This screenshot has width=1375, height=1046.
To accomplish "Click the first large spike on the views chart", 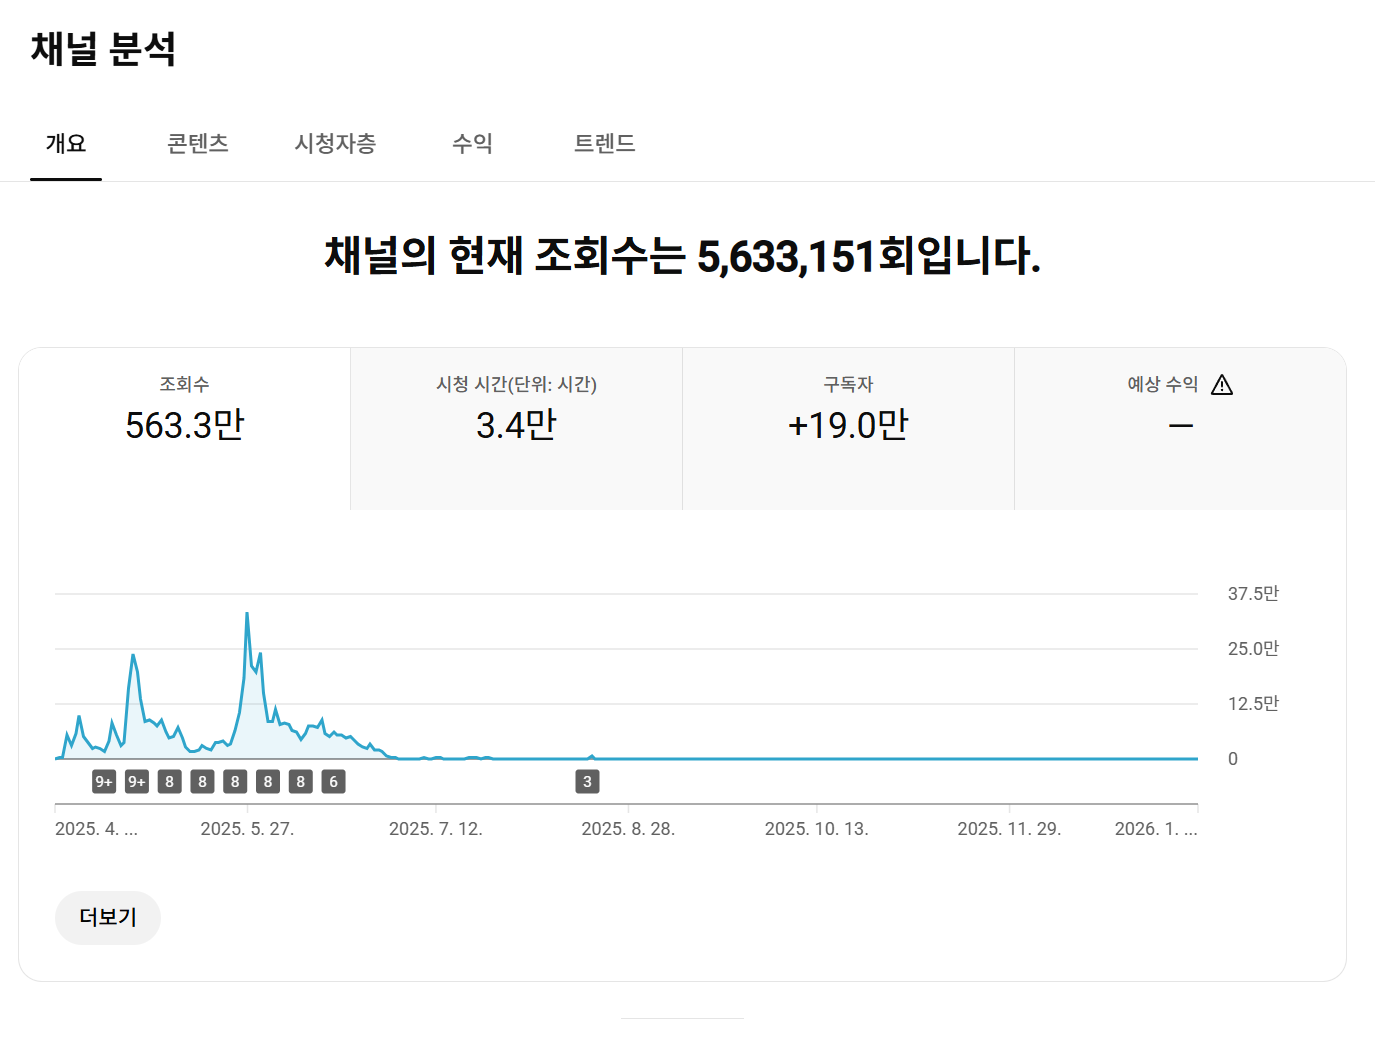I will 133,656.
